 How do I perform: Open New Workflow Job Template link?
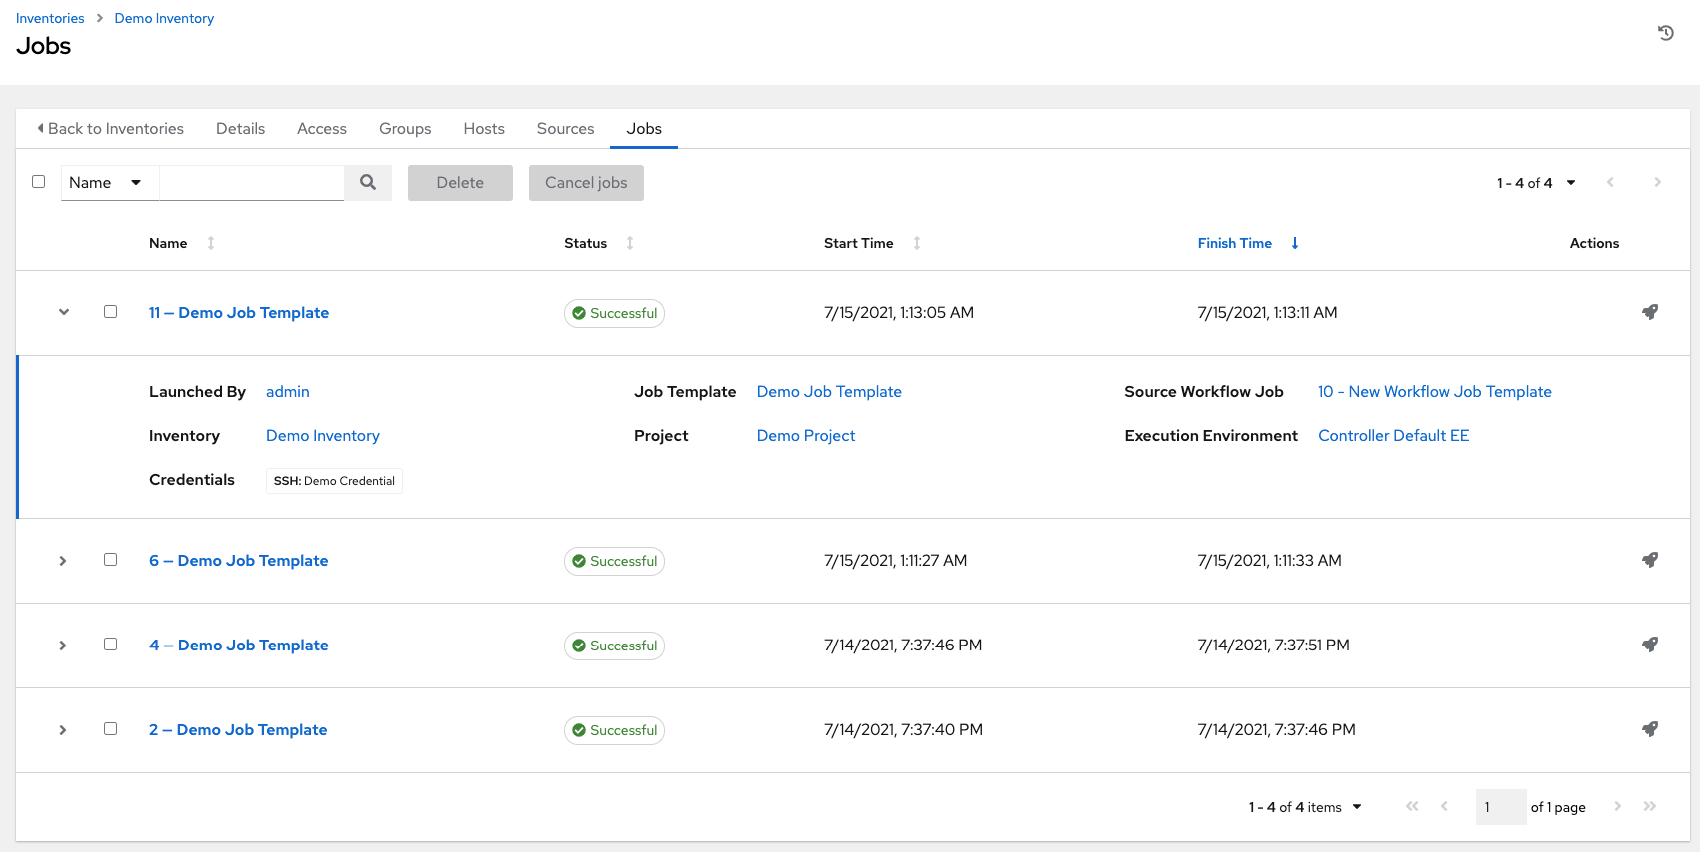(x=1434, y=392)
